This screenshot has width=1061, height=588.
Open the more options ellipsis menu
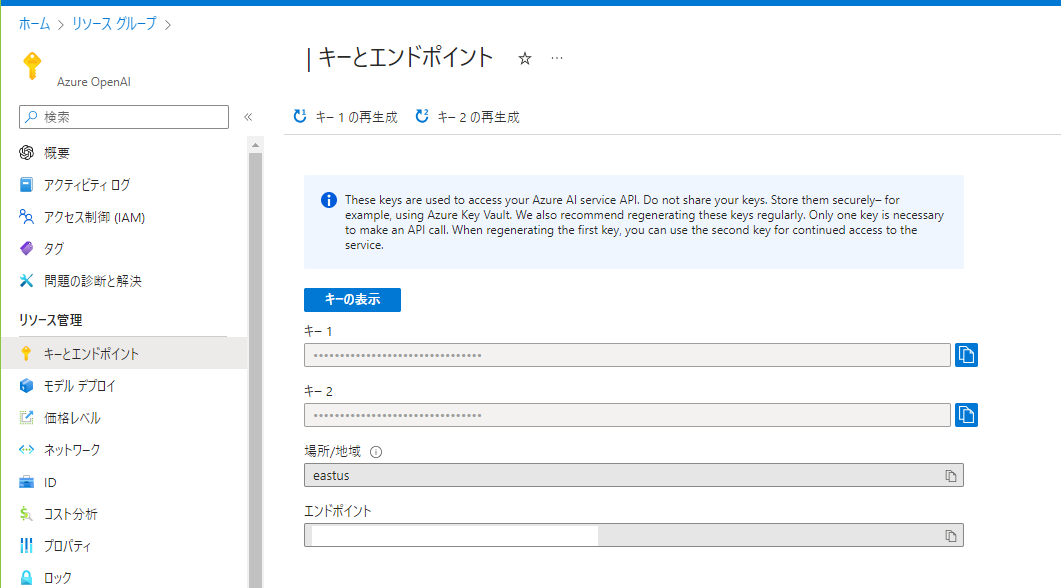[556, 58]
